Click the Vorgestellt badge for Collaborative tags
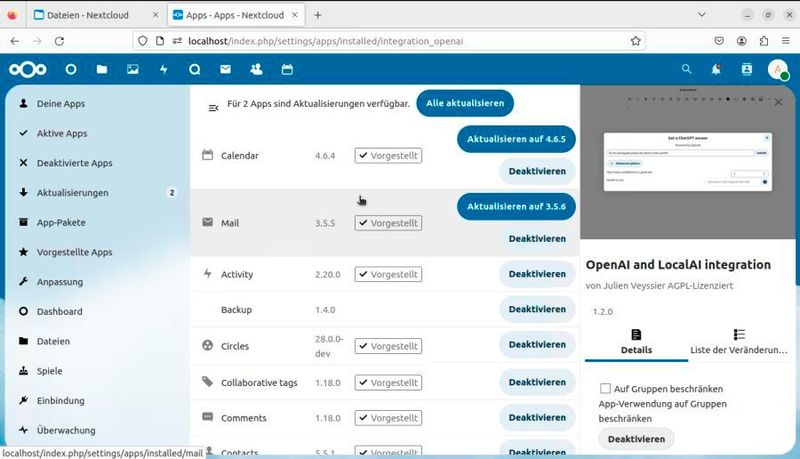This screenshot has height=459, width=800. tap(388, 382)
